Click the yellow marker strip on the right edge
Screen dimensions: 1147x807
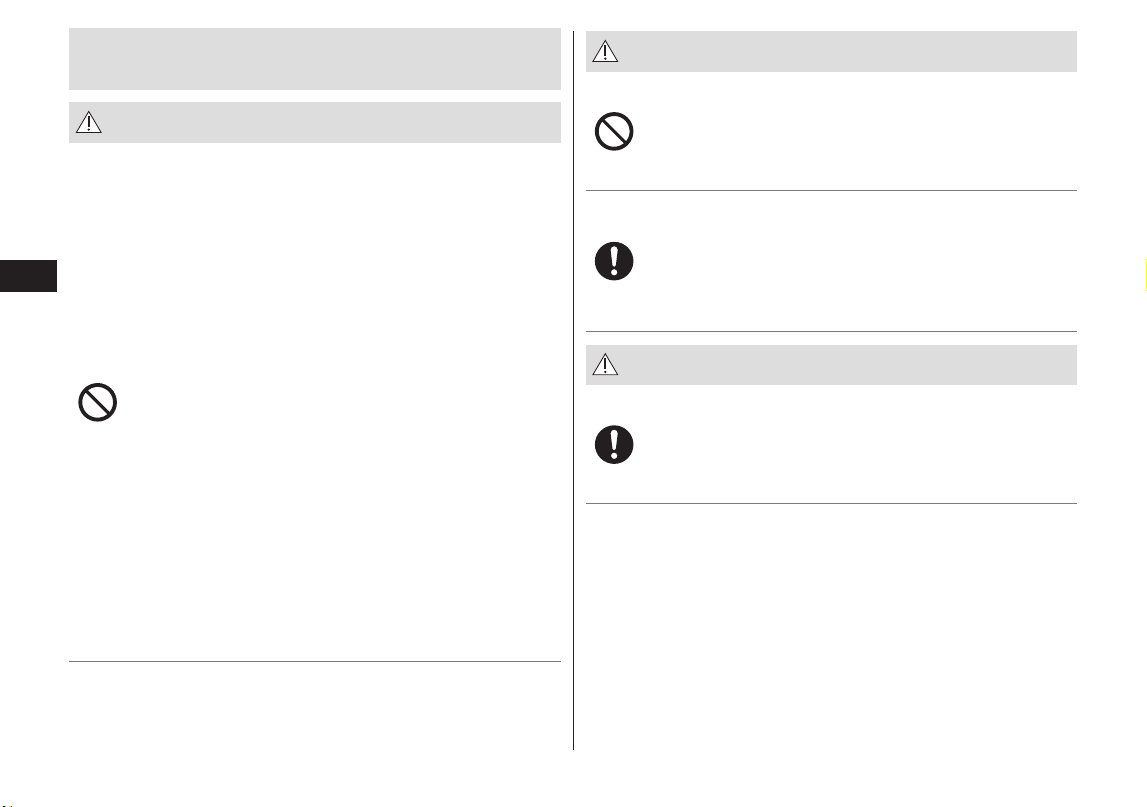point(1145,275)
